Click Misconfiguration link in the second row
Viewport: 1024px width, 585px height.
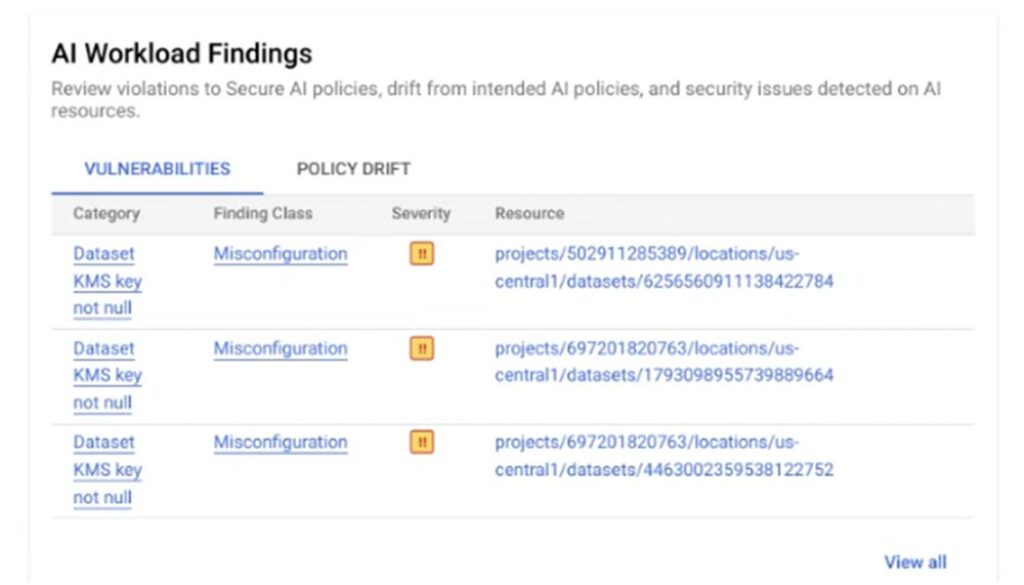(280, 349)
